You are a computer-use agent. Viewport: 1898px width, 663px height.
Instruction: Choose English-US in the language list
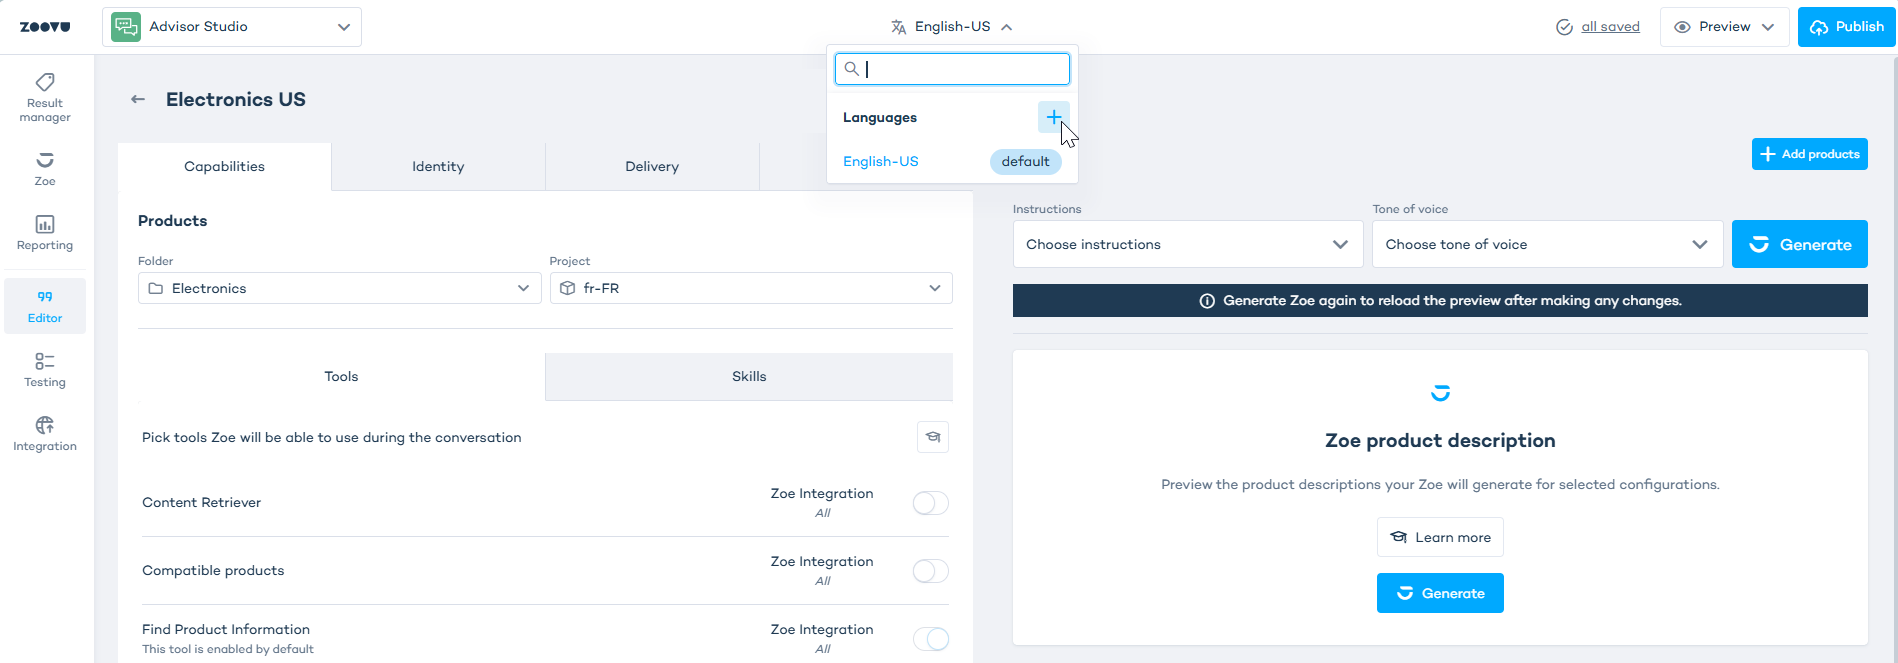(881, 161)
